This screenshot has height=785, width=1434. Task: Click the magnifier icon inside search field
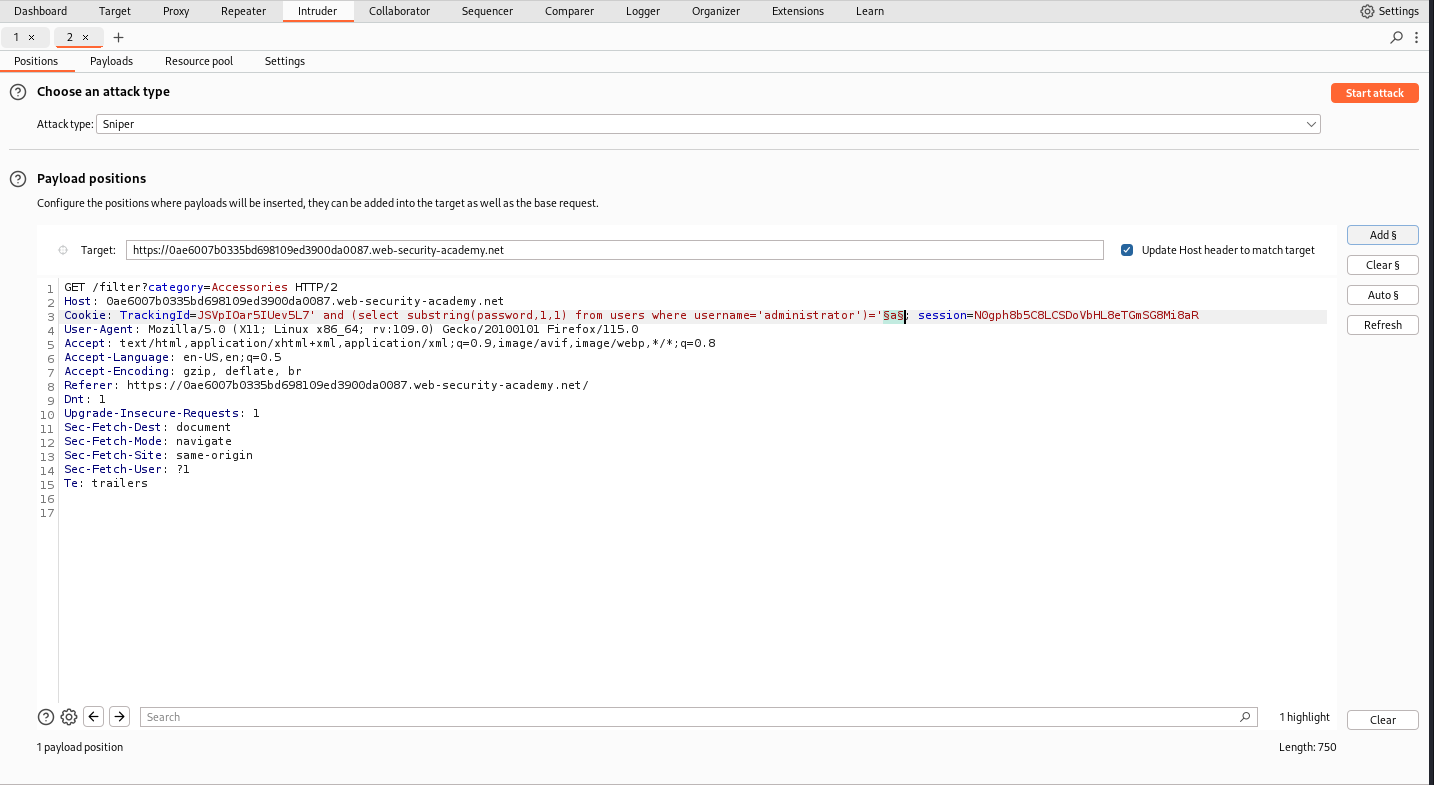[x=1245, y=717]
